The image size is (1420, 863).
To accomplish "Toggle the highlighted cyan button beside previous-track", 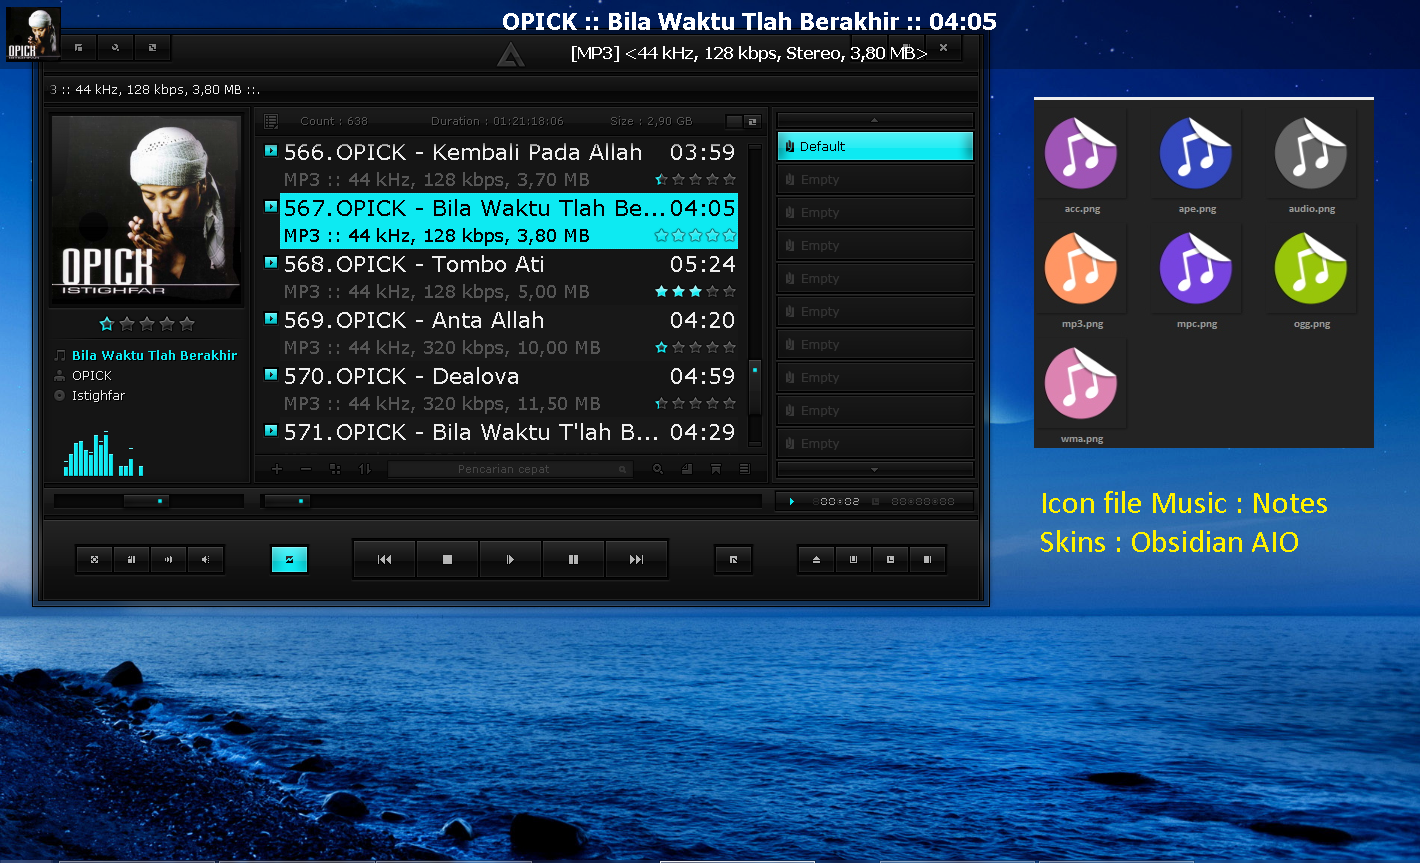I will (x=290, y=559).
